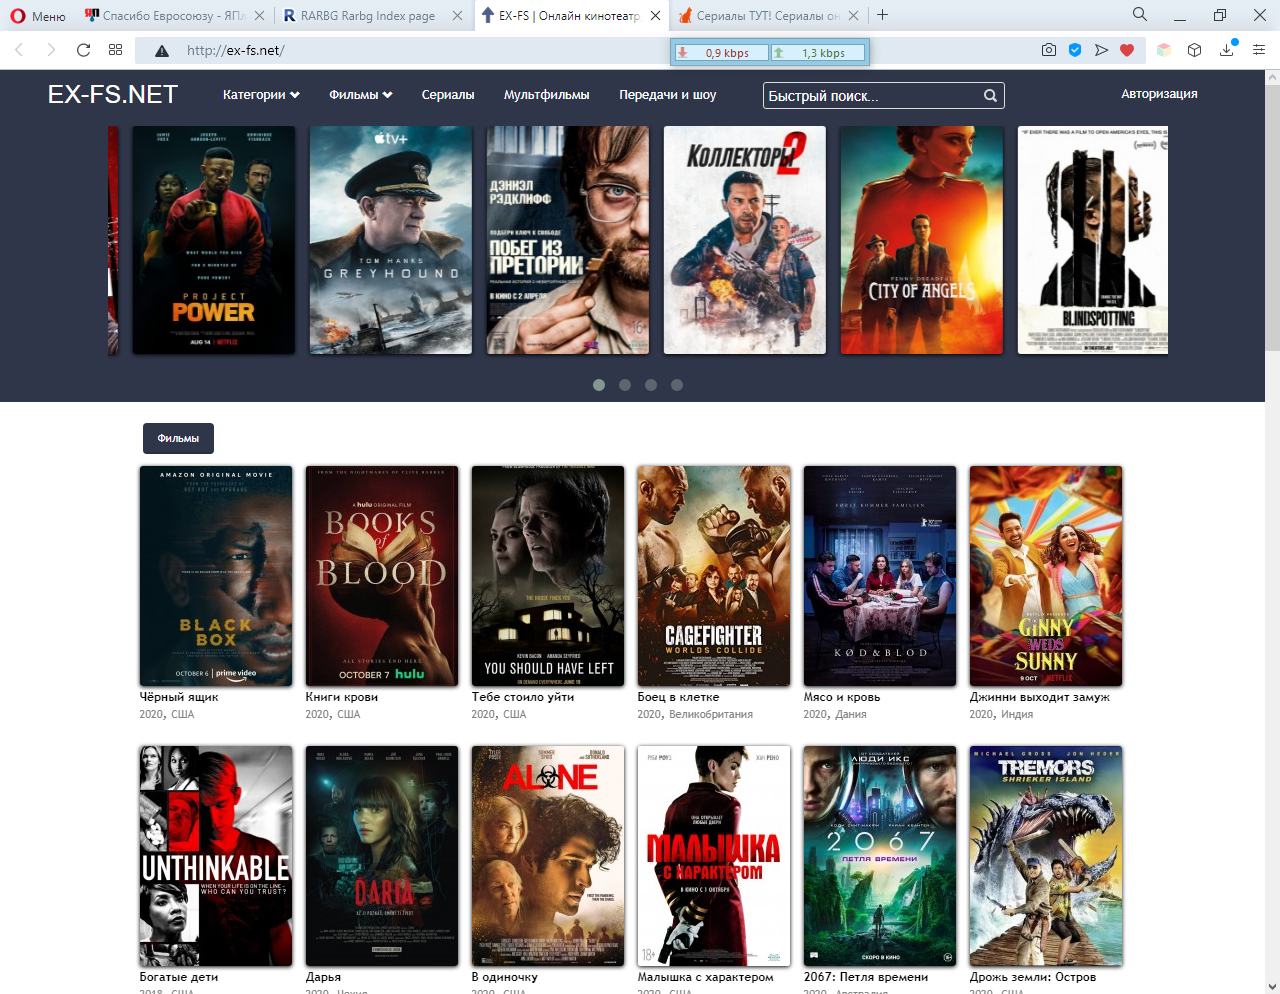Open the Чёрный ящик title link
Screen dimensions: 1280x994
point(179,697)
